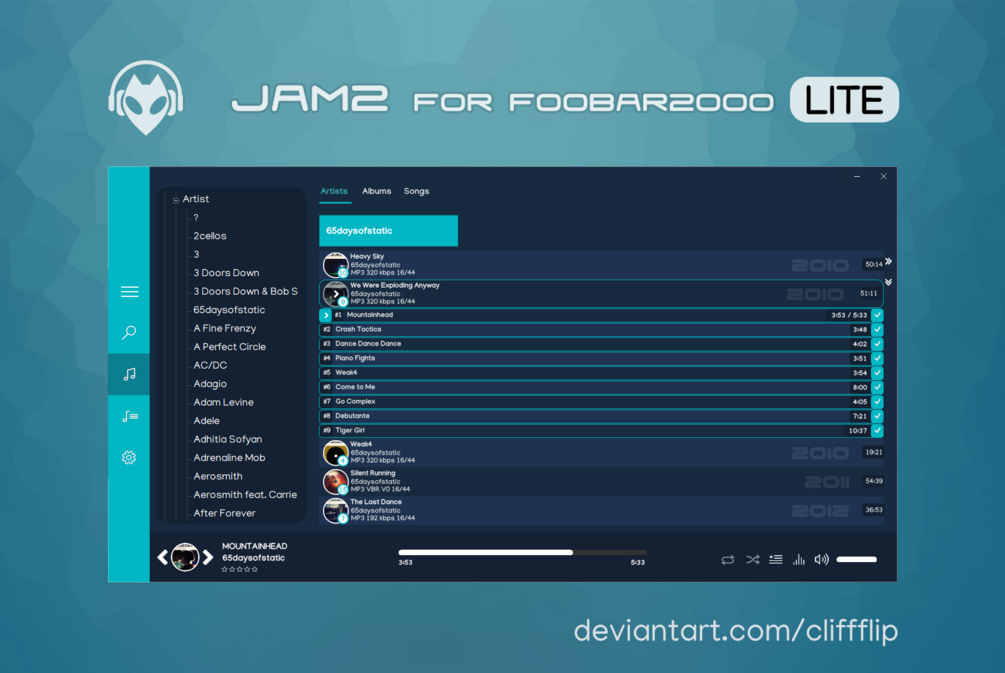1005x673 pixels.
Task: Toggle shuffle playback icon
Action: point(752,560)
